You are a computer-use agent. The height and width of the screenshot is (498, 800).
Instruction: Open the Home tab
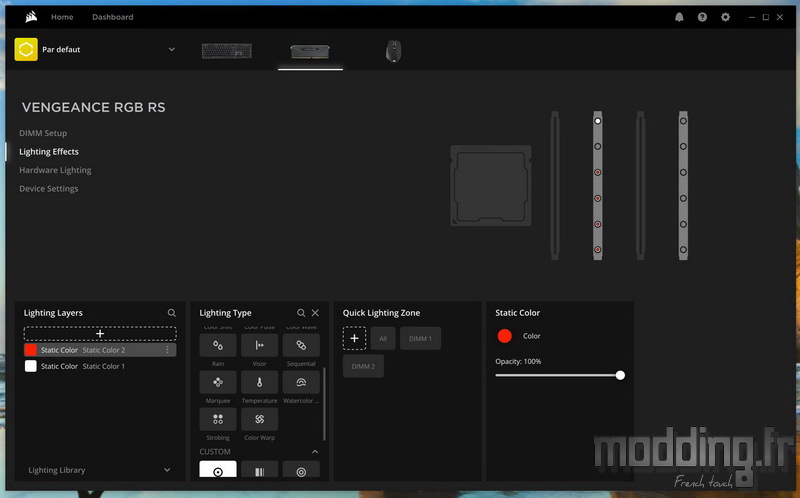(62, 17)
